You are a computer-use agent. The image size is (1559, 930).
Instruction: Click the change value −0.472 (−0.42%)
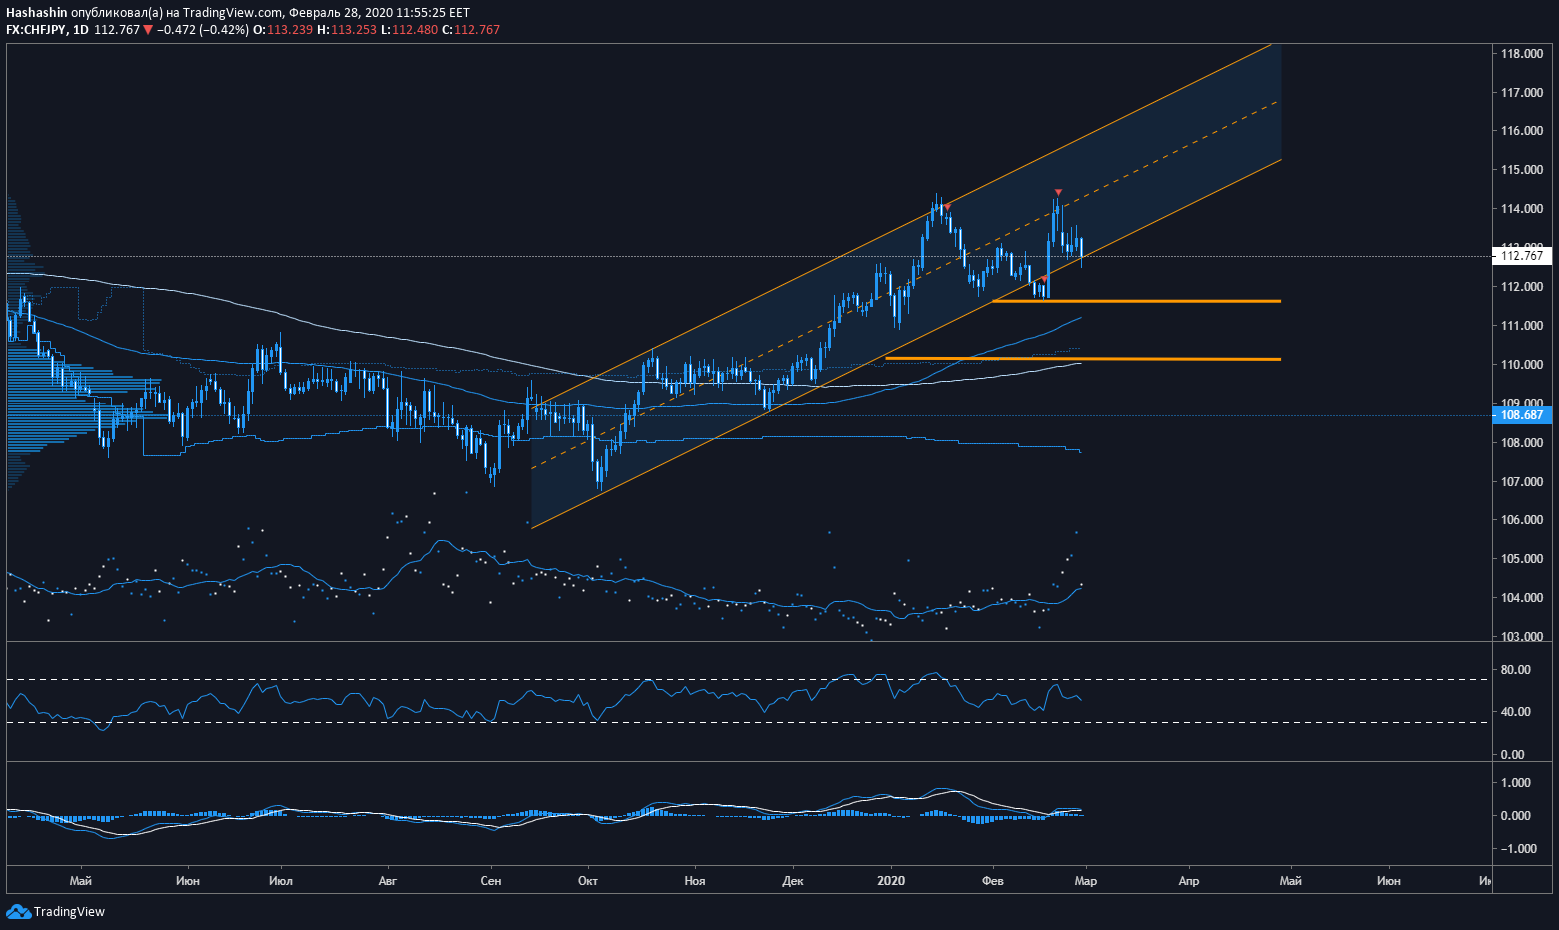203,30
